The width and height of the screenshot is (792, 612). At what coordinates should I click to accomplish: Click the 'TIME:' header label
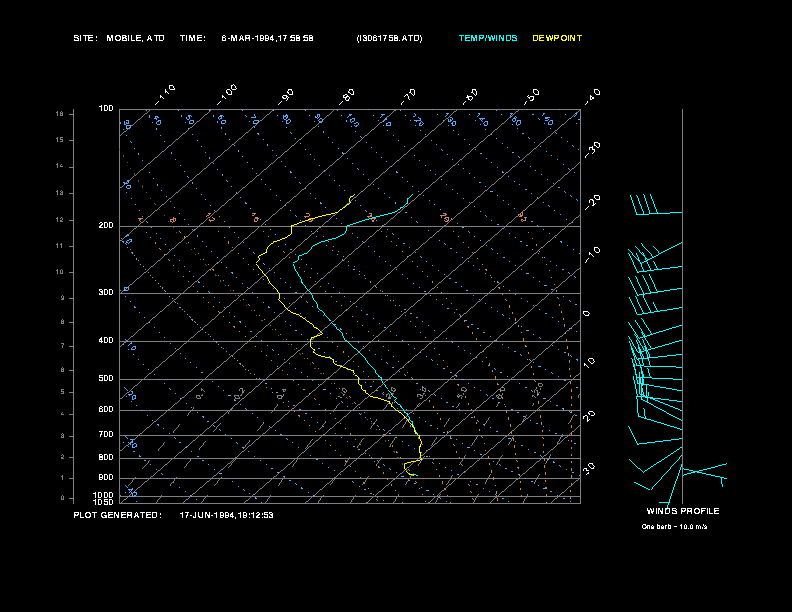192,38
